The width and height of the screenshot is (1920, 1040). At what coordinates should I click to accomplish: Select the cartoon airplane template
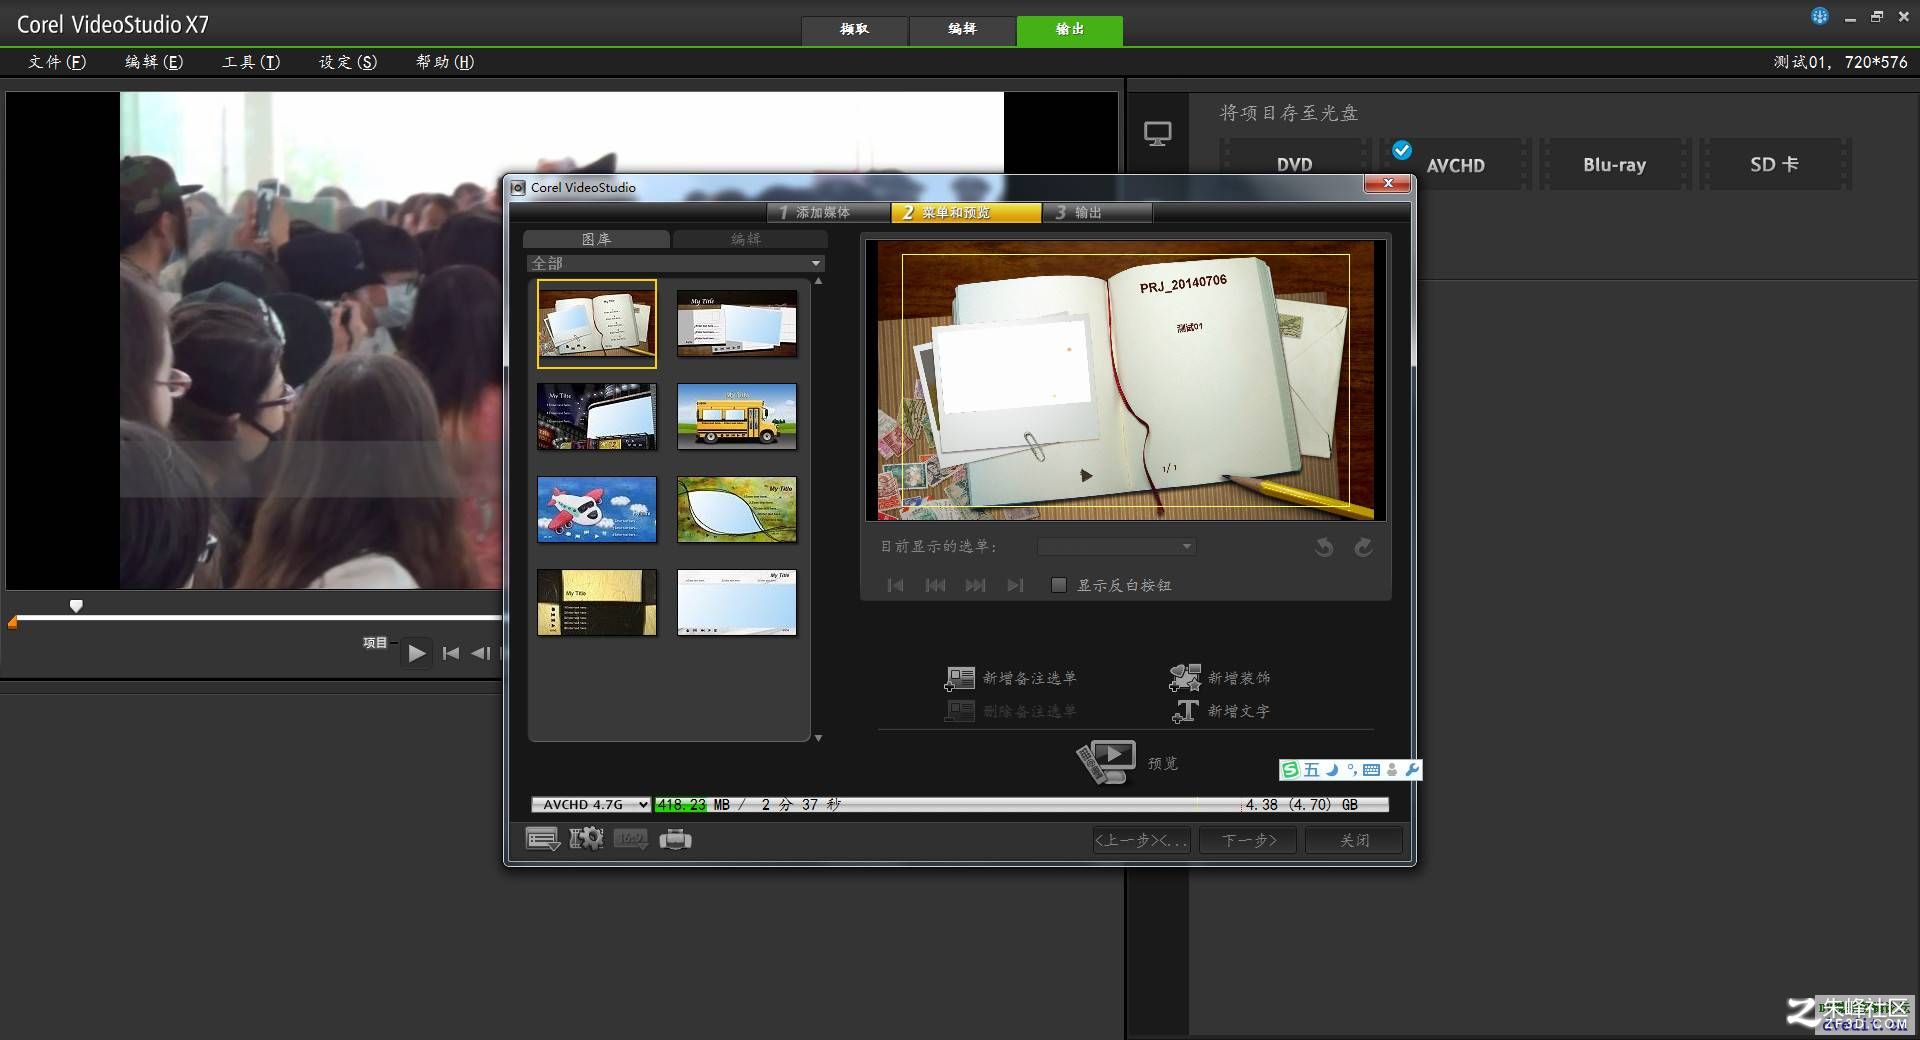597,509
